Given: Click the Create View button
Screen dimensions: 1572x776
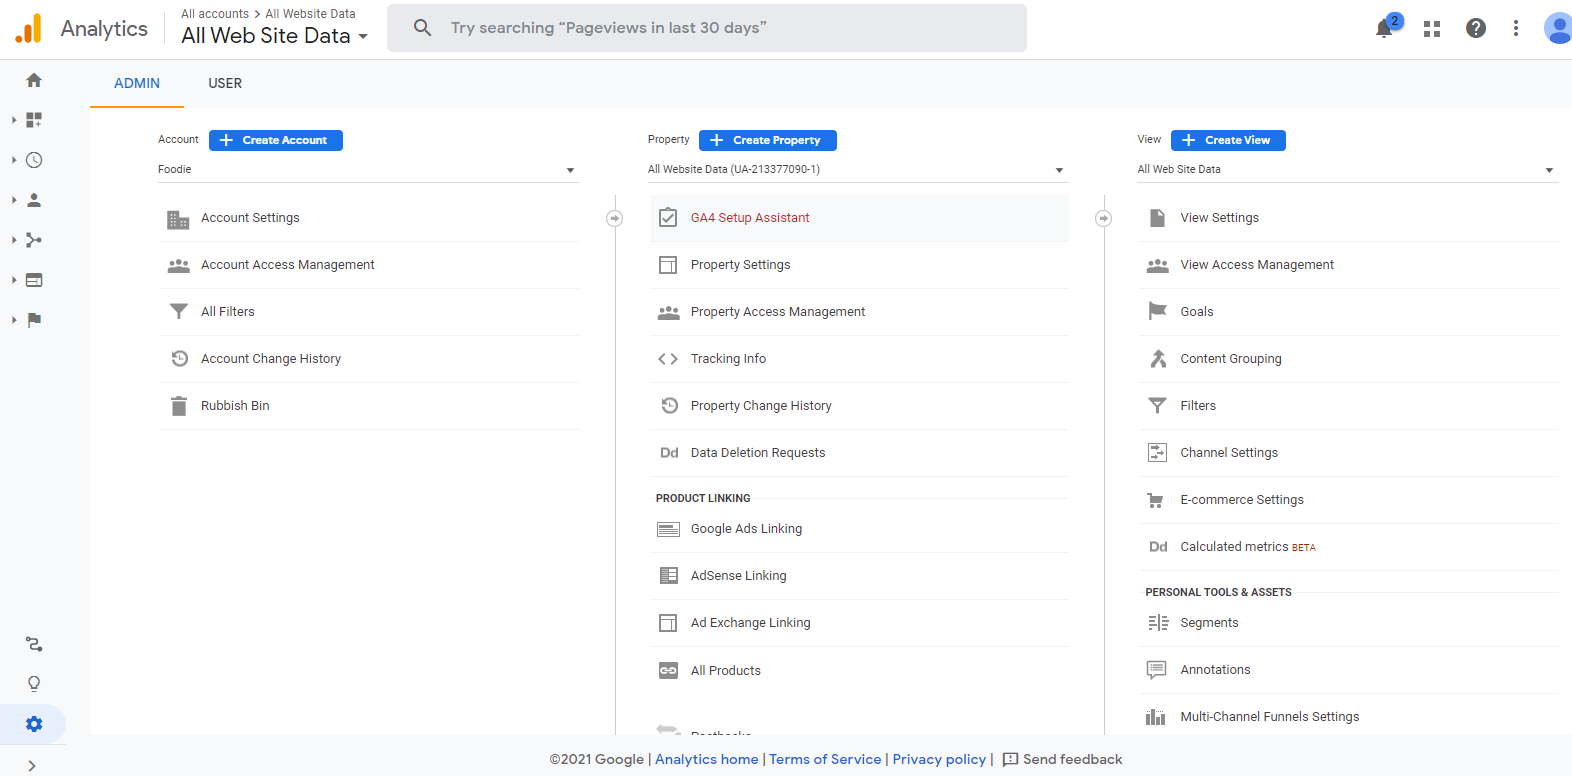Looking at the screenshot, I should point(1228,140).
